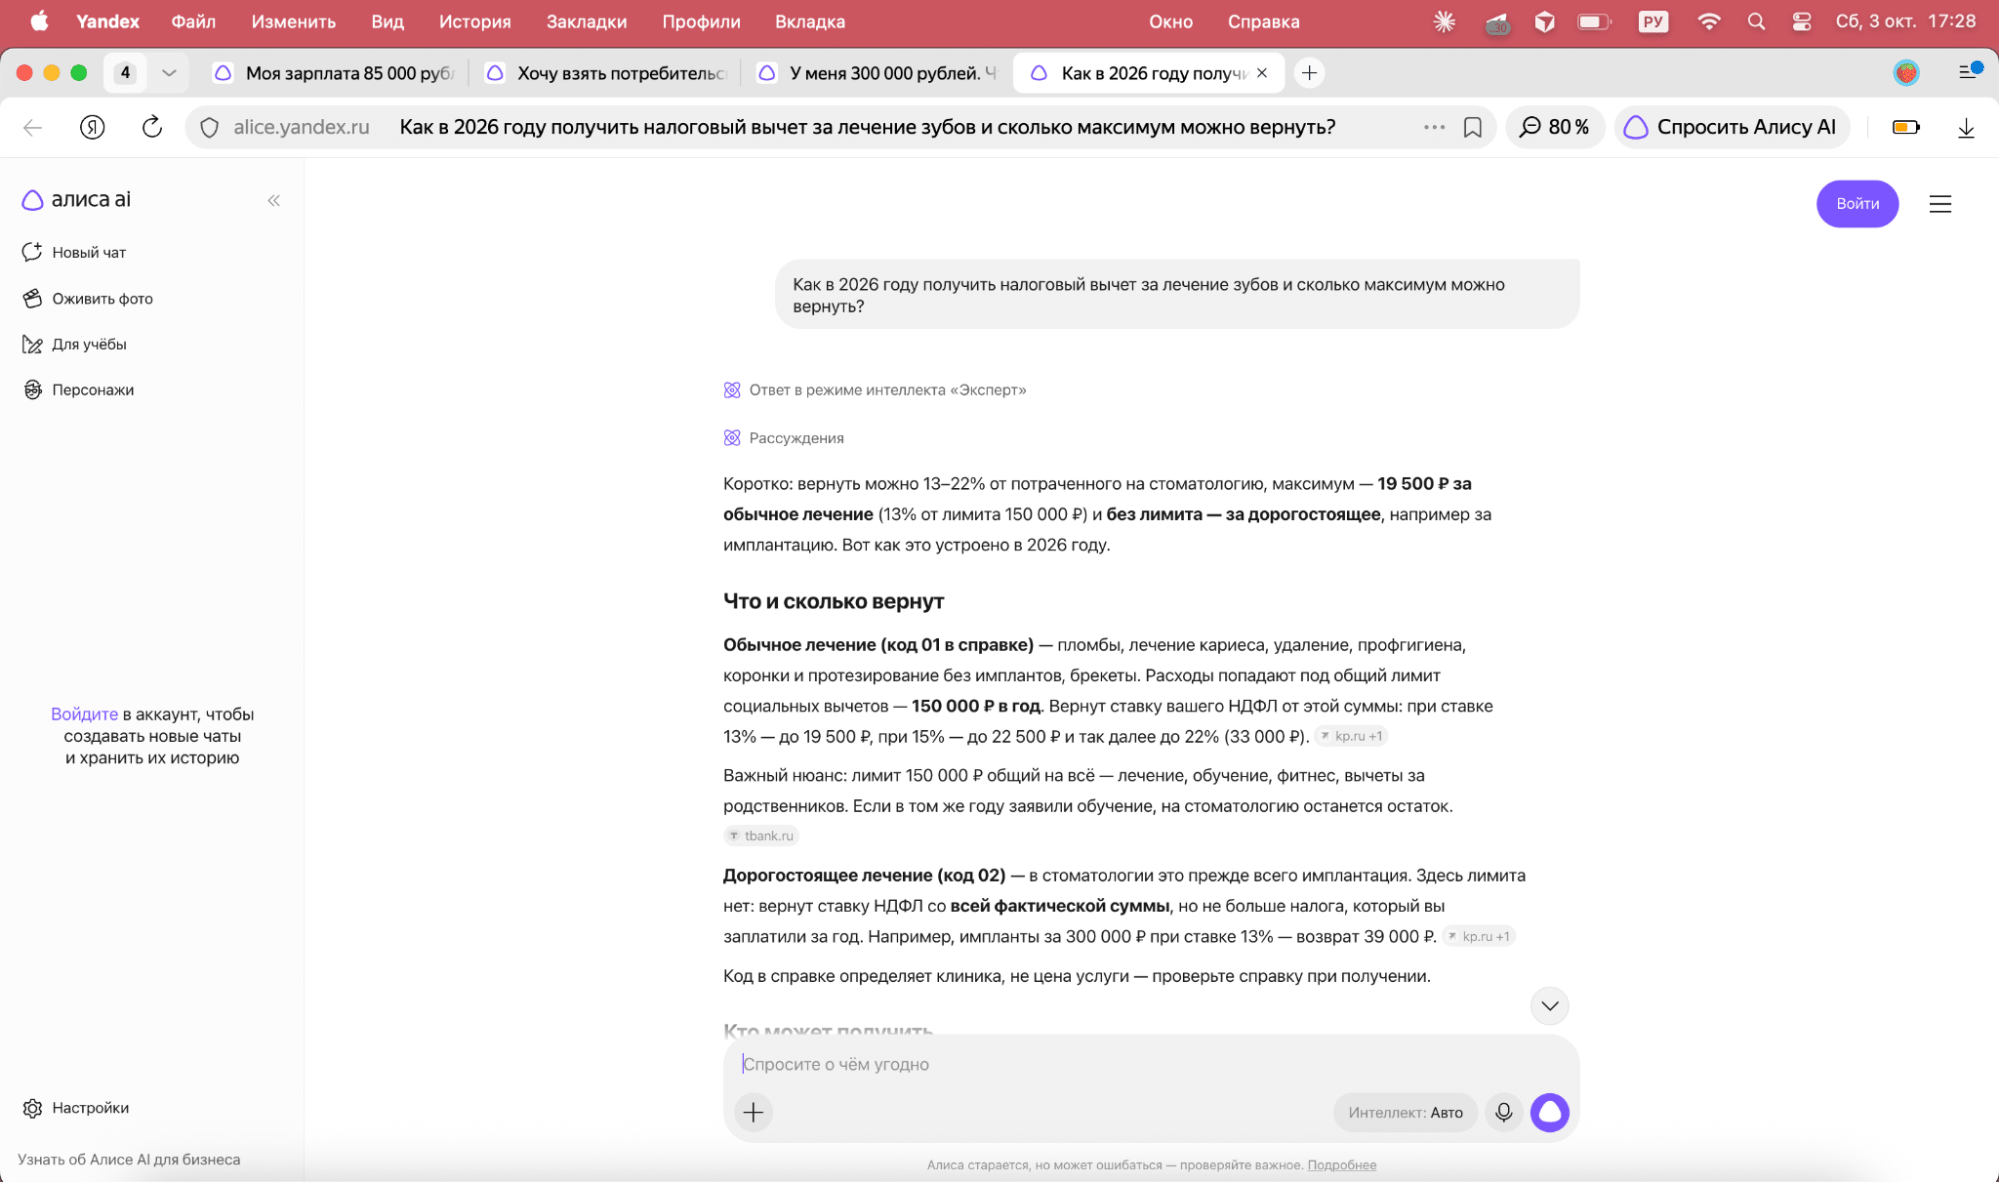Expand the Рассуждения reasoning section
This screenshot has width=1999, height=1183.
click(784, 438)
